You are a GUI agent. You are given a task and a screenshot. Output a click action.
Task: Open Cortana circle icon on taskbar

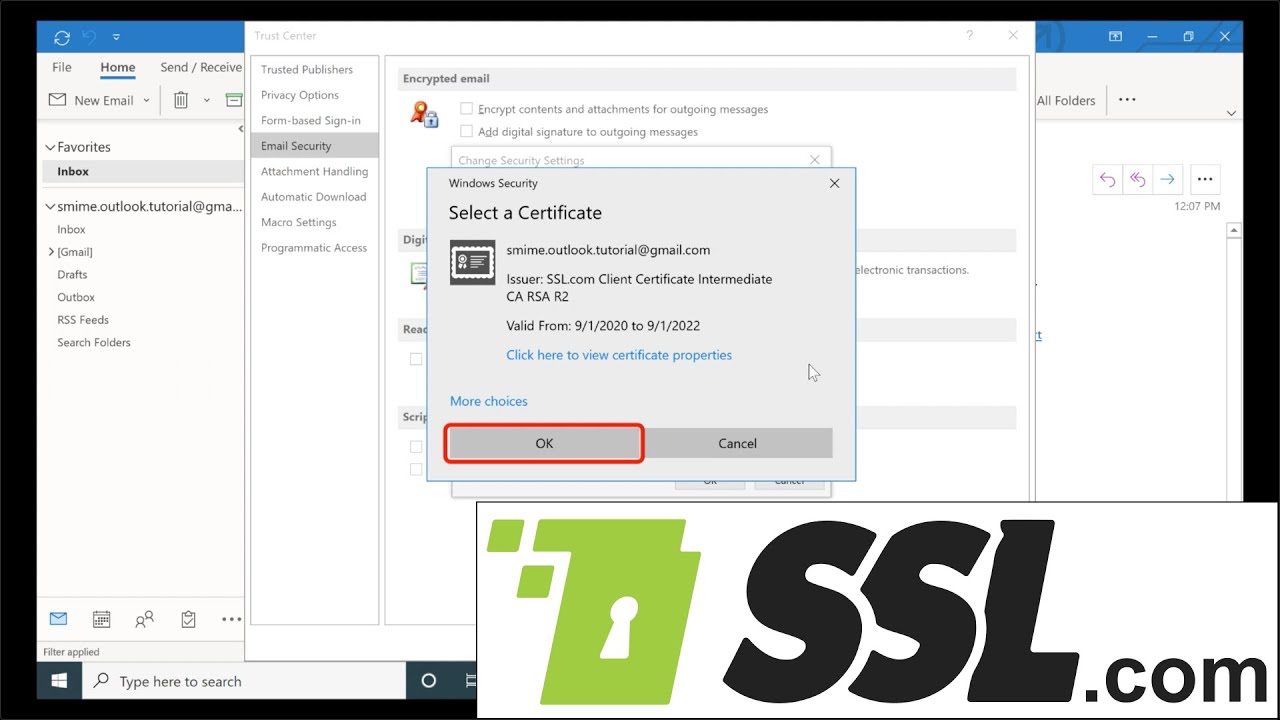tap(429, 681)
